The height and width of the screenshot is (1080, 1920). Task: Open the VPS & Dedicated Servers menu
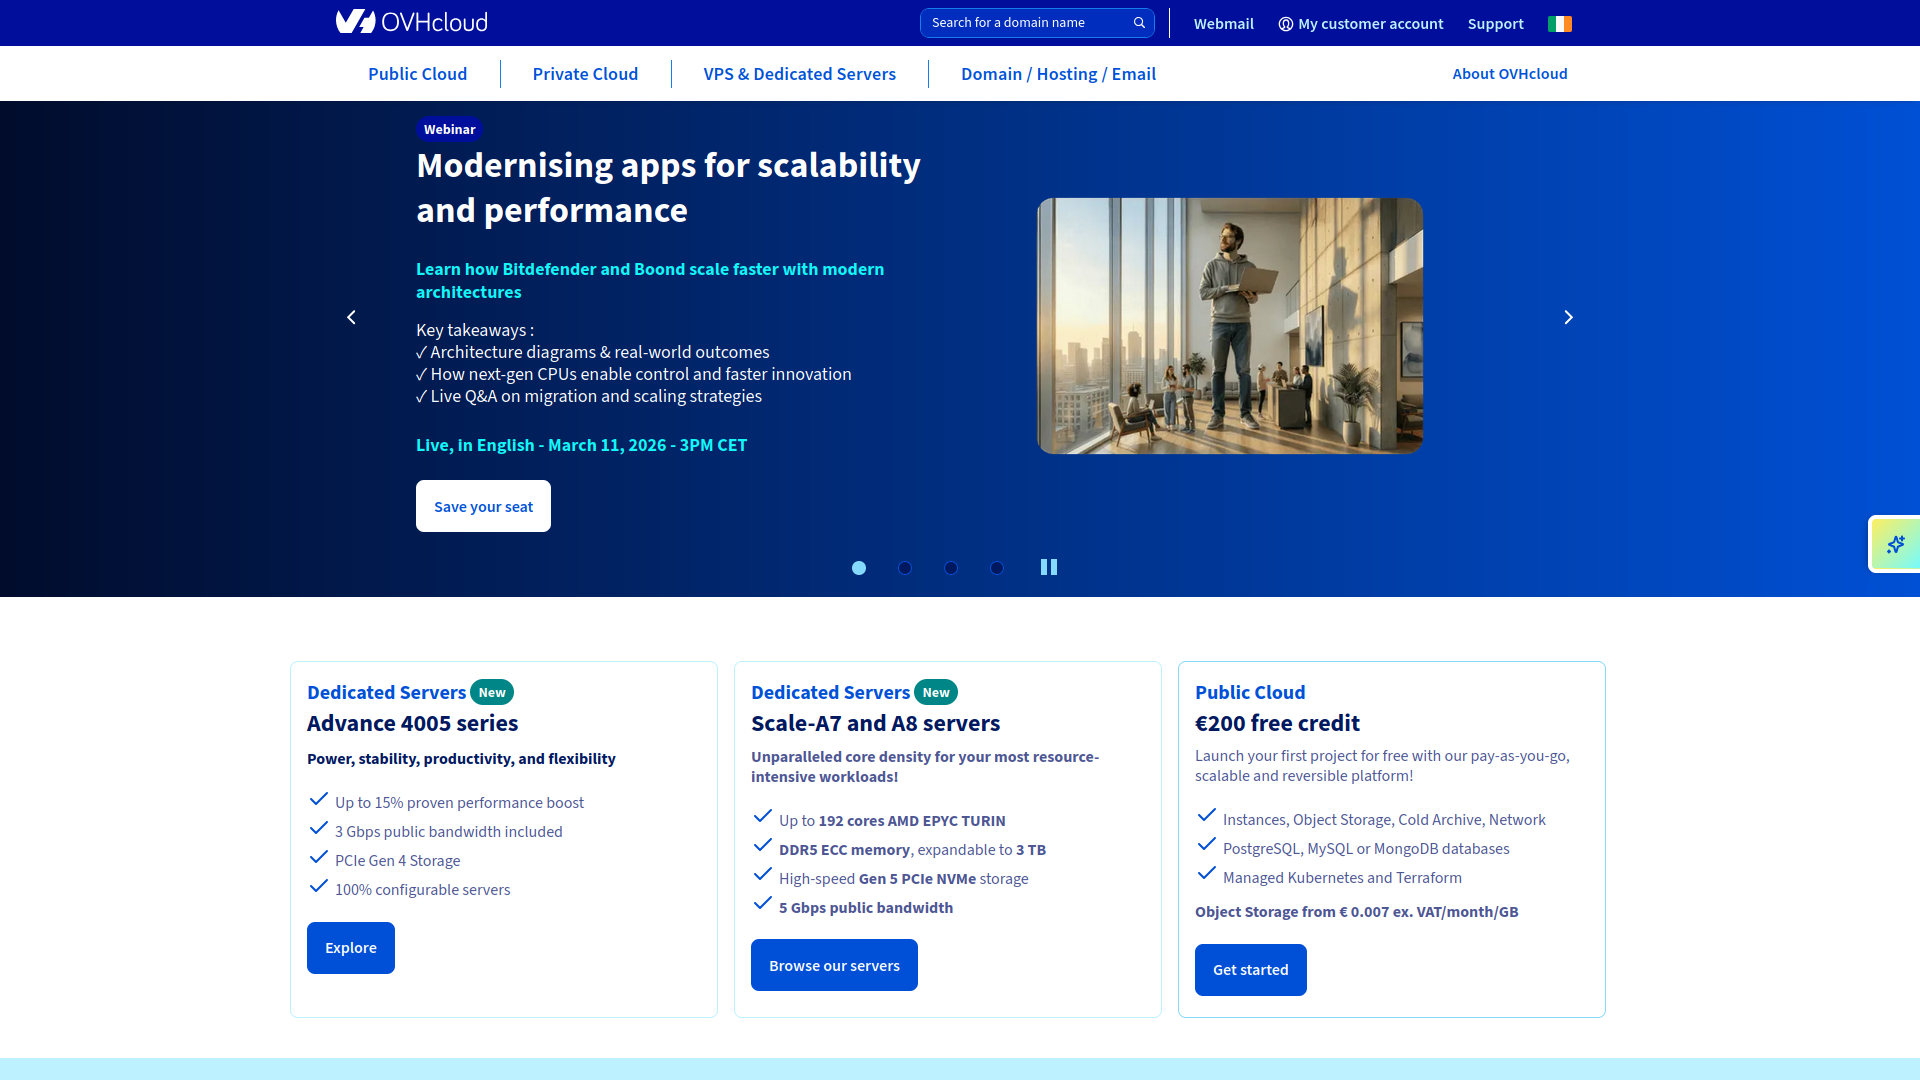tap(799, 73)
